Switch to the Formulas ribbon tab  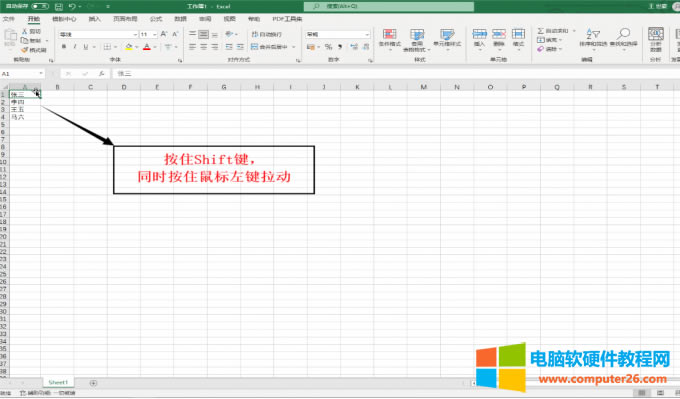tap(156, 19)
